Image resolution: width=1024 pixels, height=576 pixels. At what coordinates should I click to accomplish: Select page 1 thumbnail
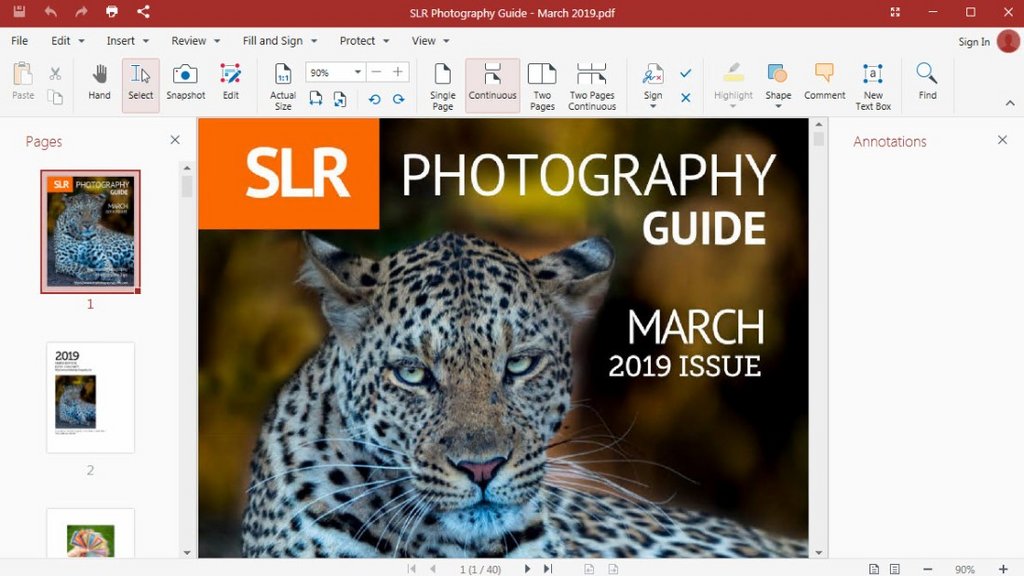(x=90, y=231)
